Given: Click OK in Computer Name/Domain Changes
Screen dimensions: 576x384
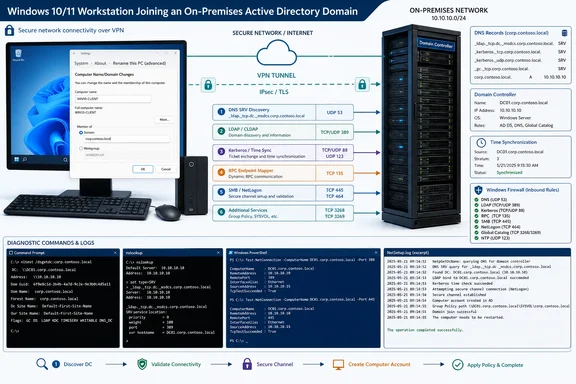Looking at the screenshot, I should (x=143, y=169).
